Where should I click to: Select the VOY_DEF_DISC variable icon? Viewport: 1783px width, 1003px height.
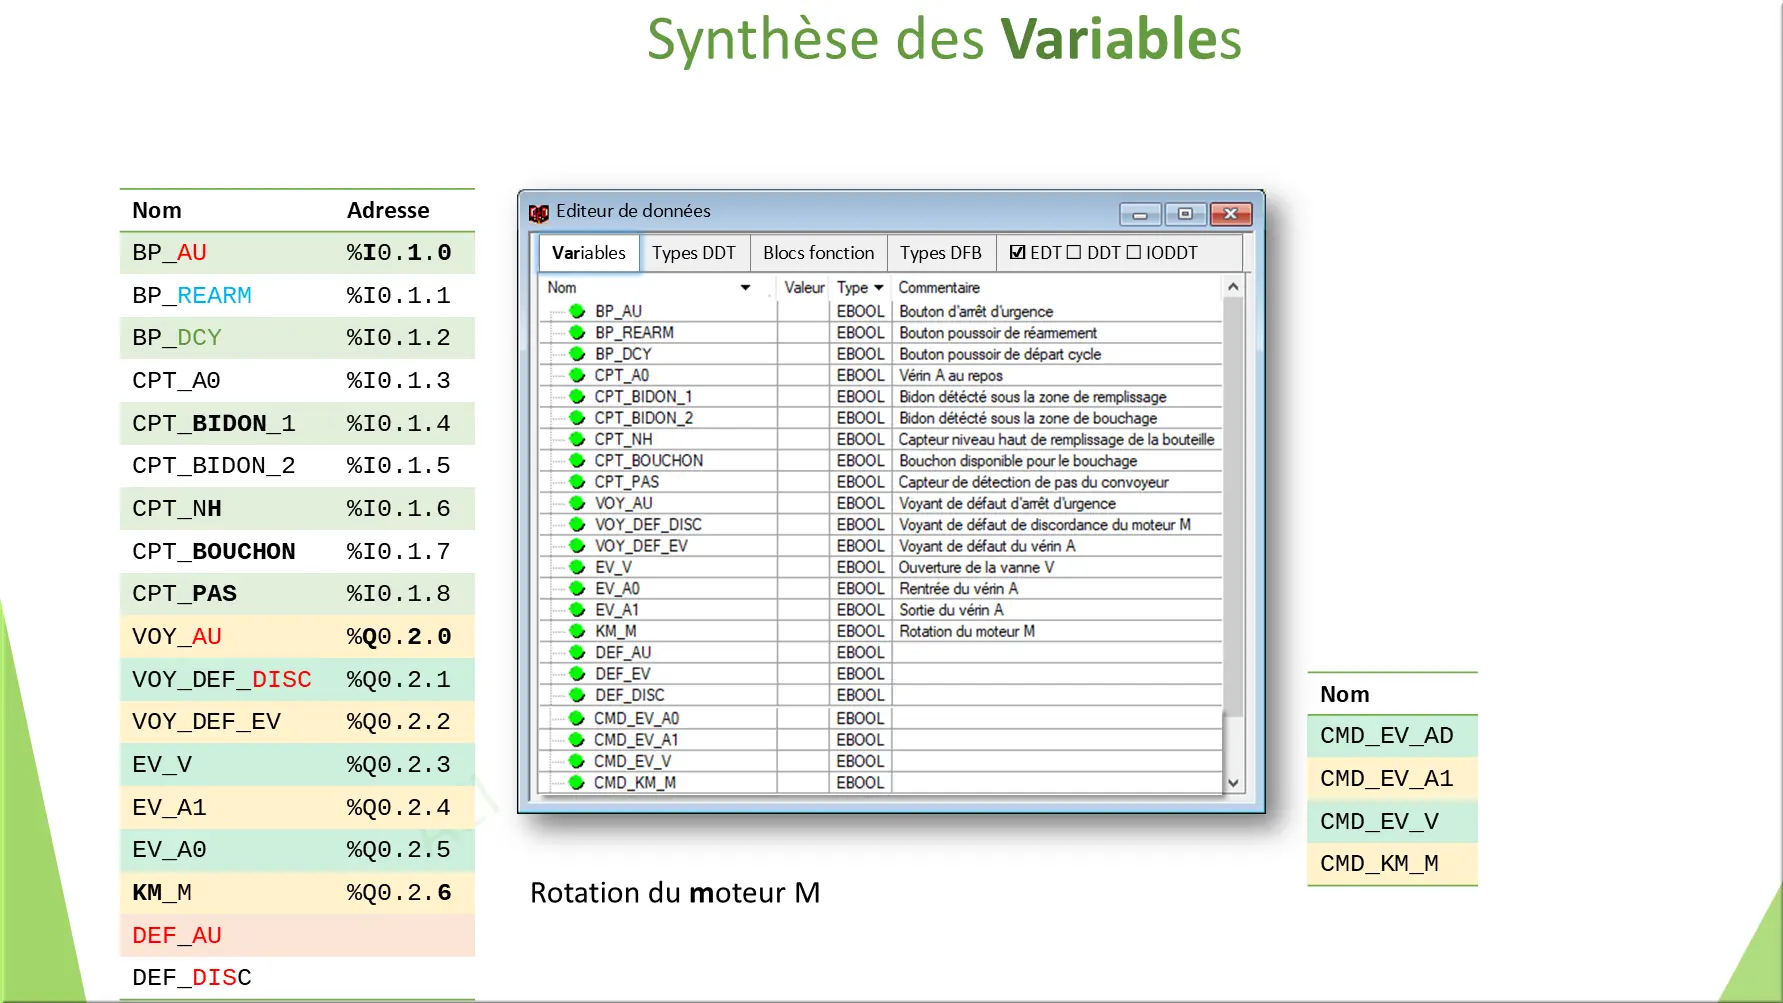pyautogui.click(x=576, y=524)
